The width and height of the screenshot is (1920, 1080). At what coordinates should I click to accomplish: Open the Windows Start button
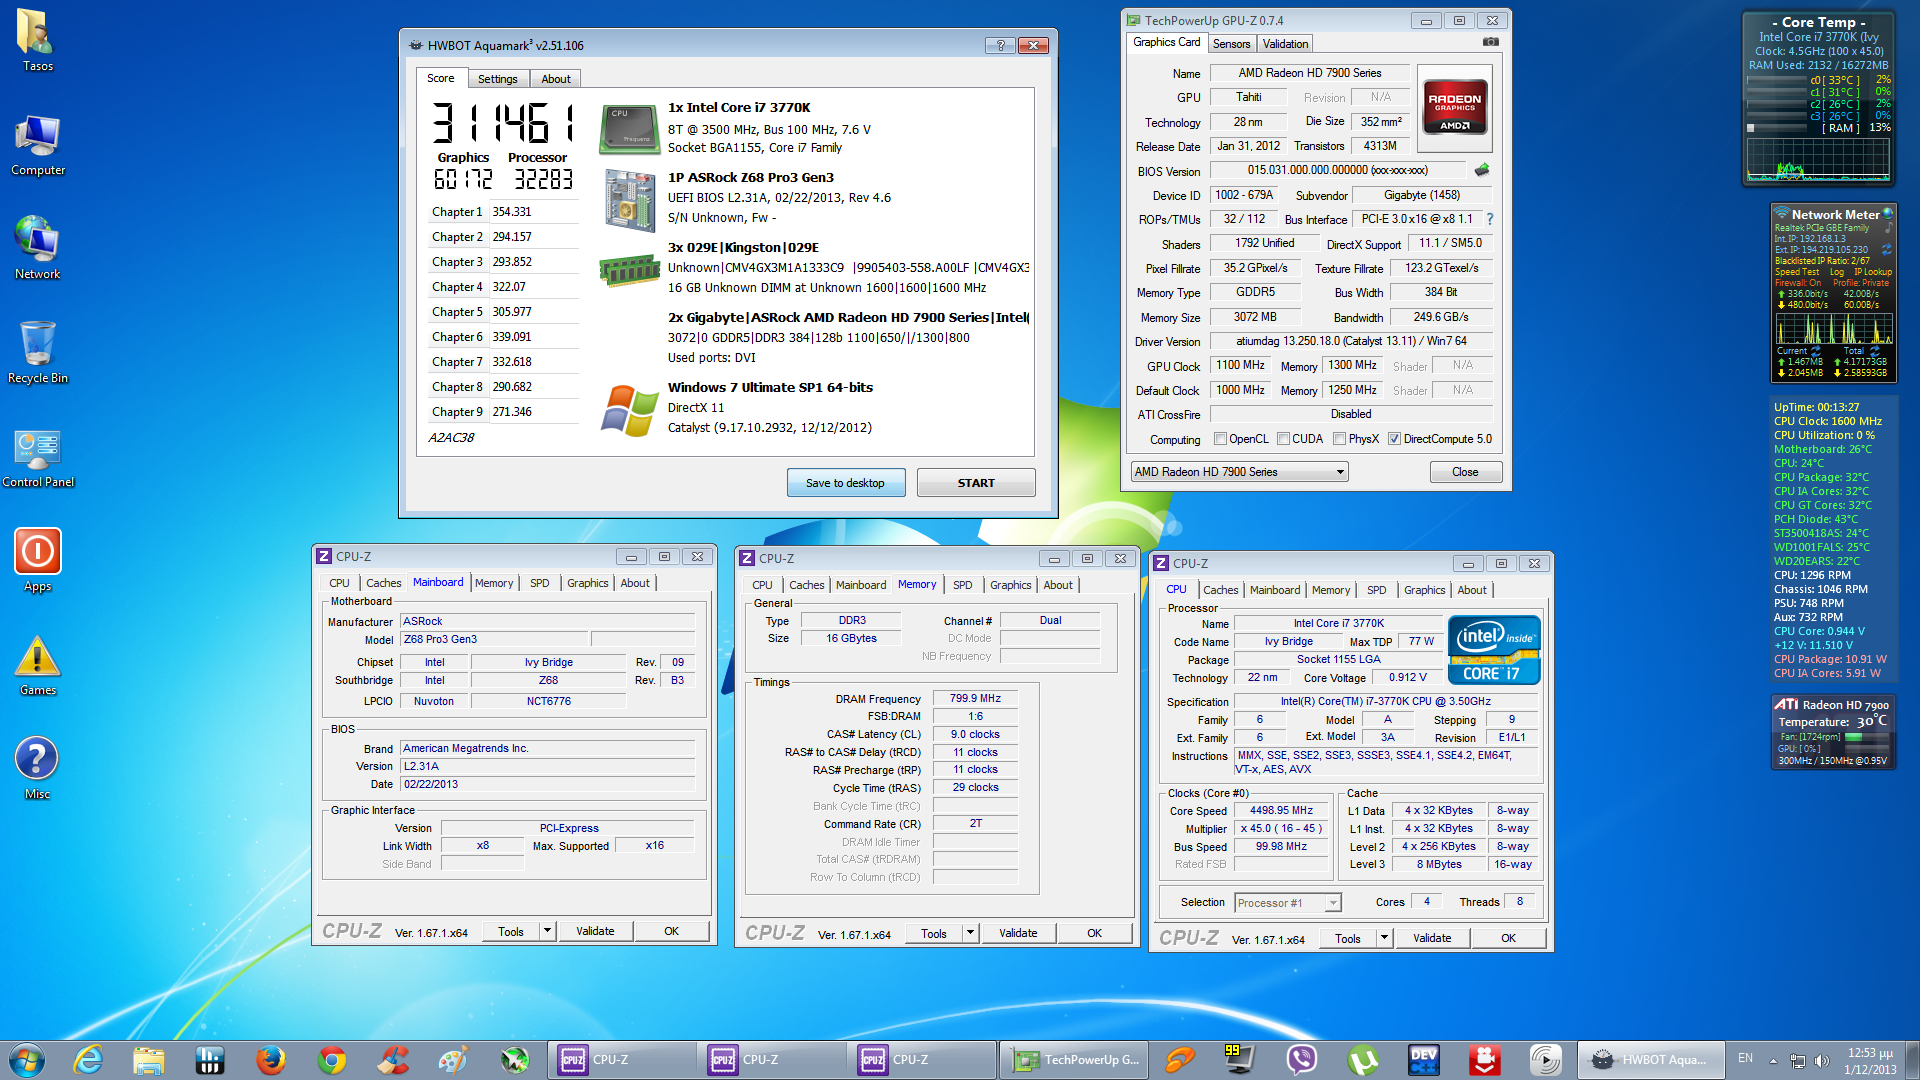[x=27, y=1060]
